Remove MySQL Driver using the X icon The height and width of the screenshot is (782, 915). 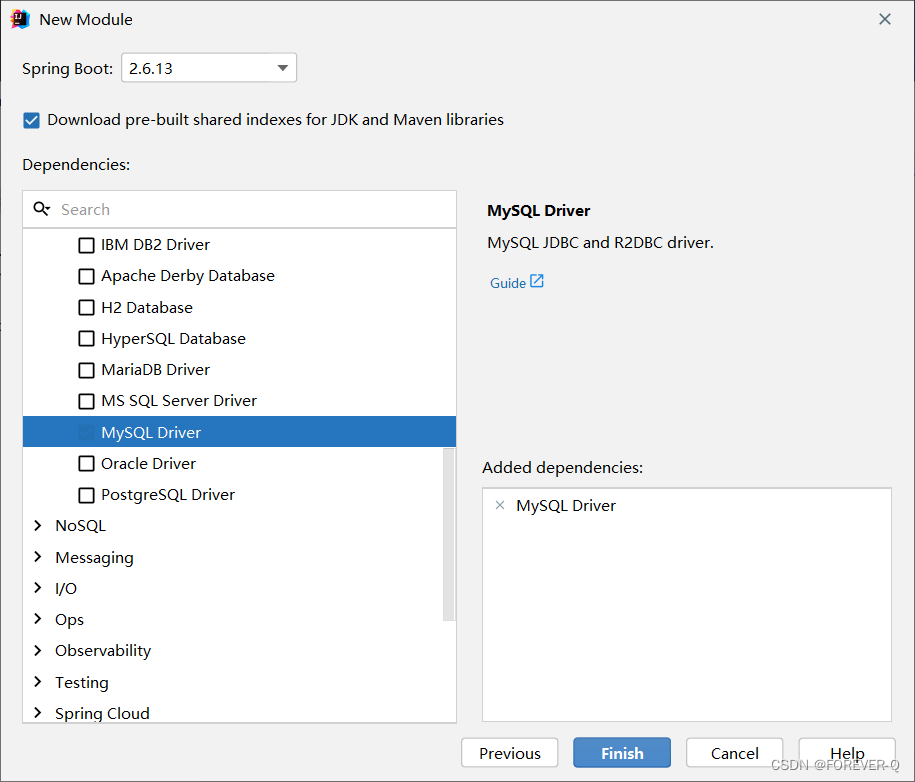click(x=500, y=505)
